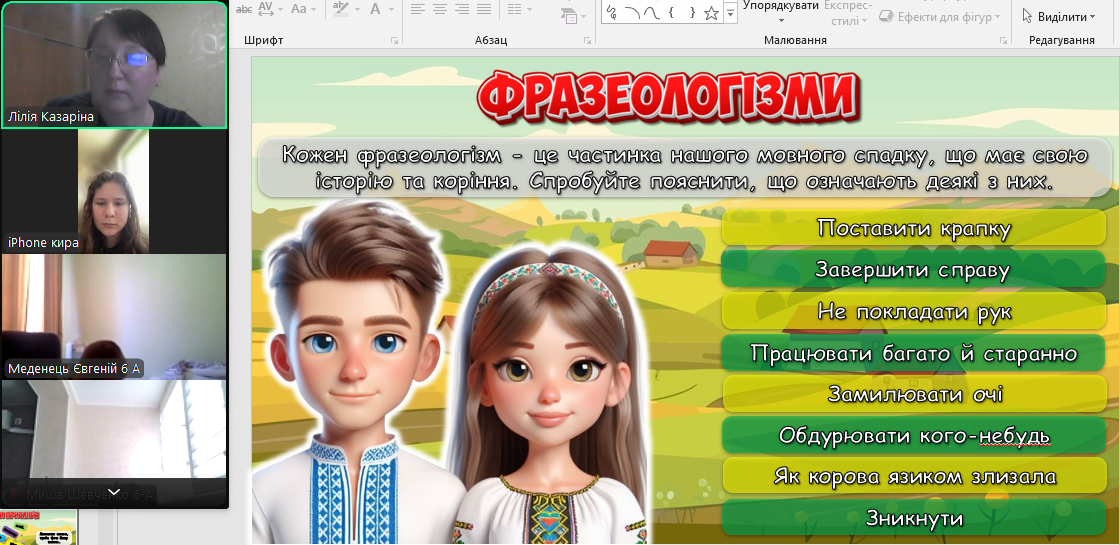Image resolution: width=1120 pixels, height=545 pixels.
Task: Click Лілія Казаріна video tile
Action: 114,64
